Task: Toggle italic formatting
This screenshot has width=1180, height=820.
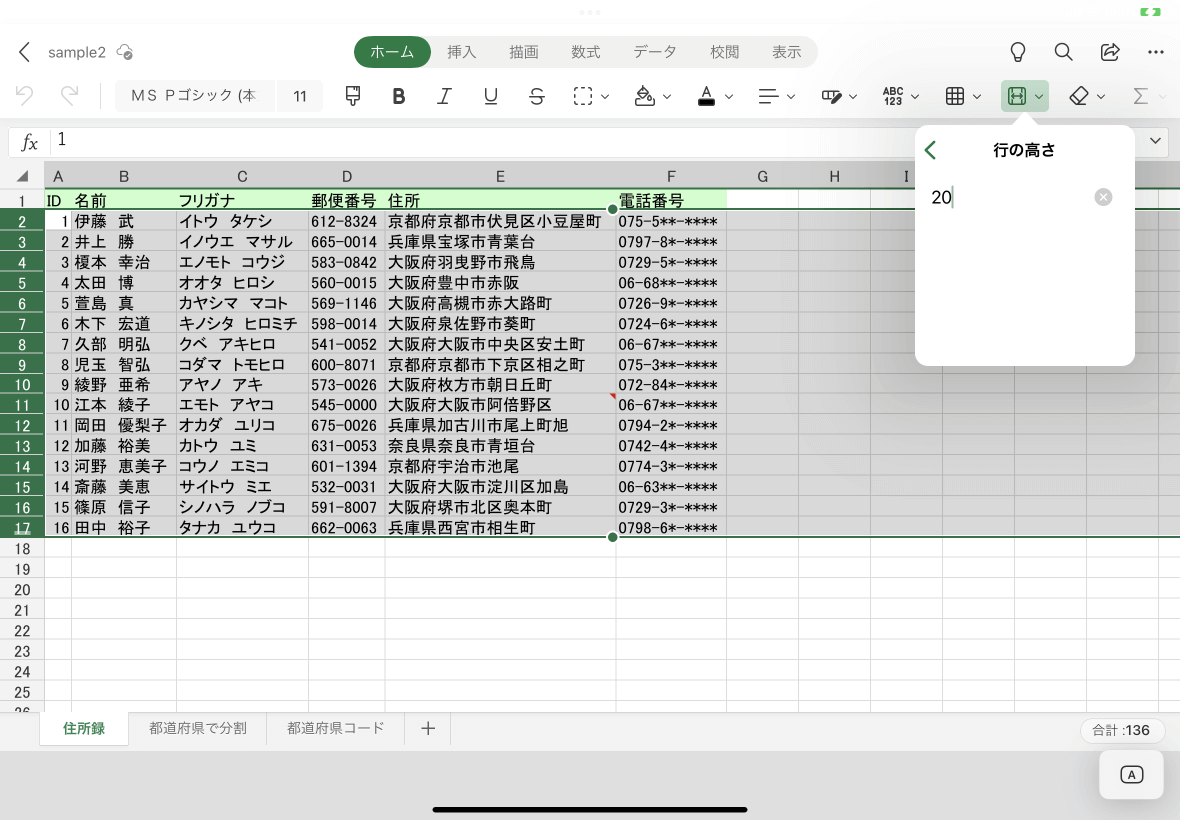Action: point(444,96)
